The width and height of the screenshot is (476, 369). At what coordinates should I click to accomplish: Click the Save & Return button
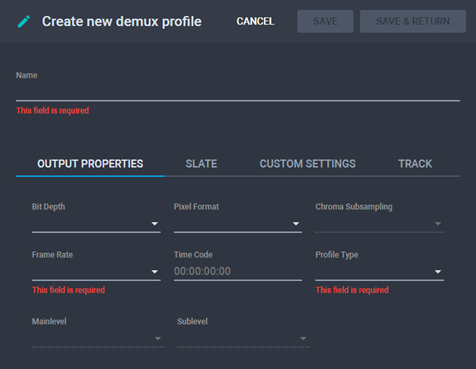click(413, 21)
